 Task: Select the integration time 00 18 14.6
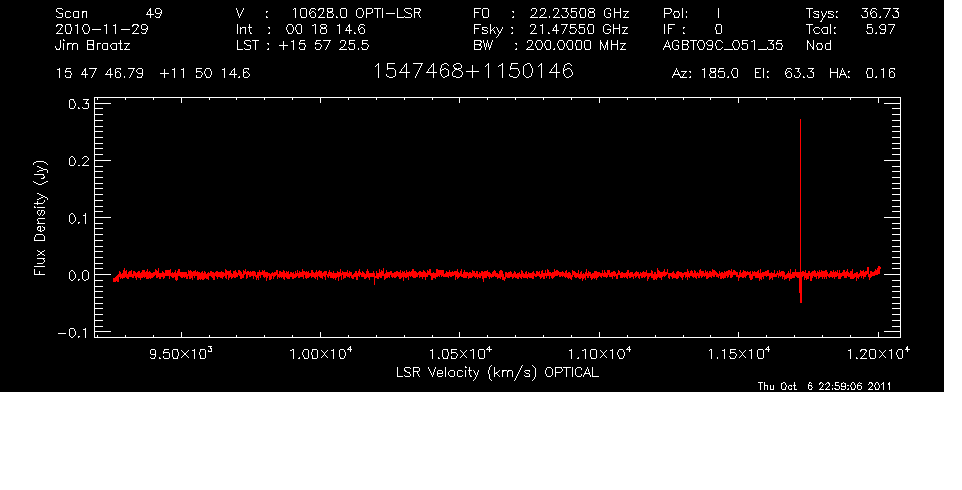[326, 29]
